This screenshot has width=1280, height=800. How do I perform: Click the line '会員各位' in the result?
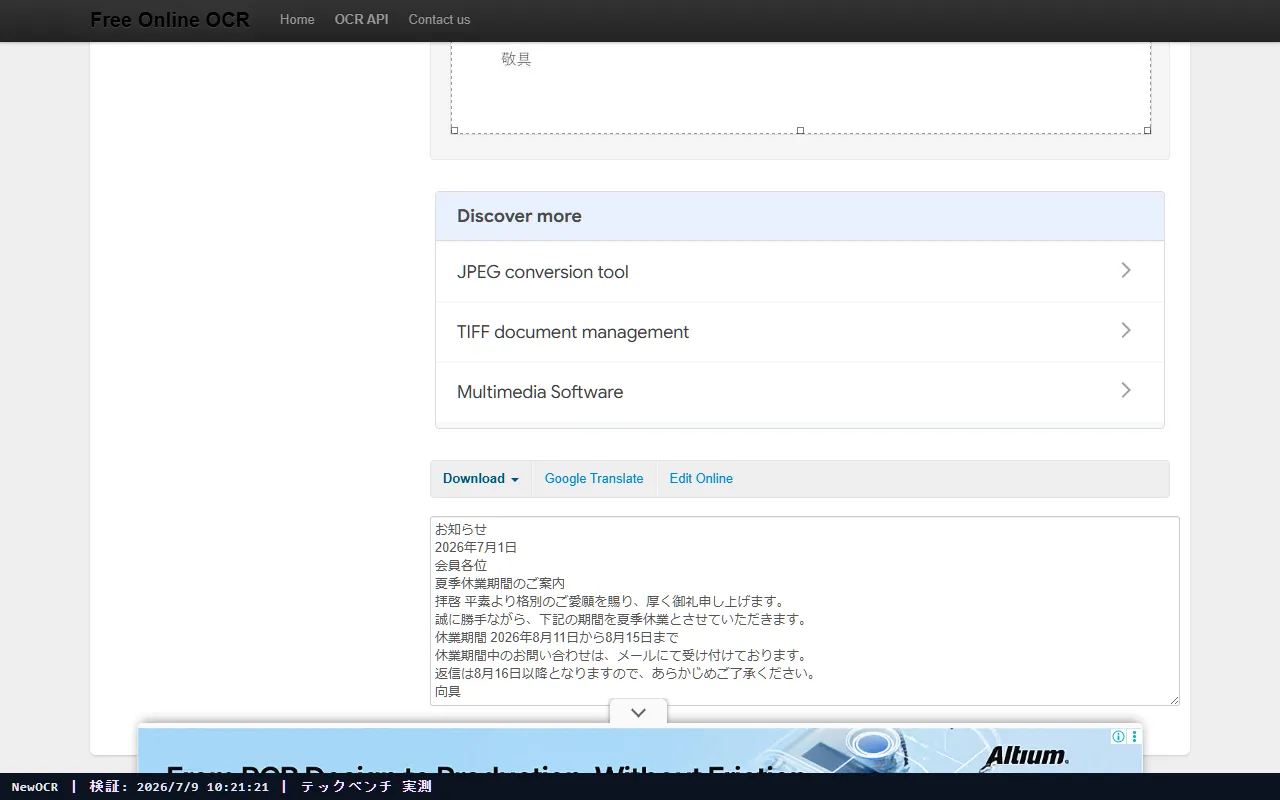pos(461,565)
